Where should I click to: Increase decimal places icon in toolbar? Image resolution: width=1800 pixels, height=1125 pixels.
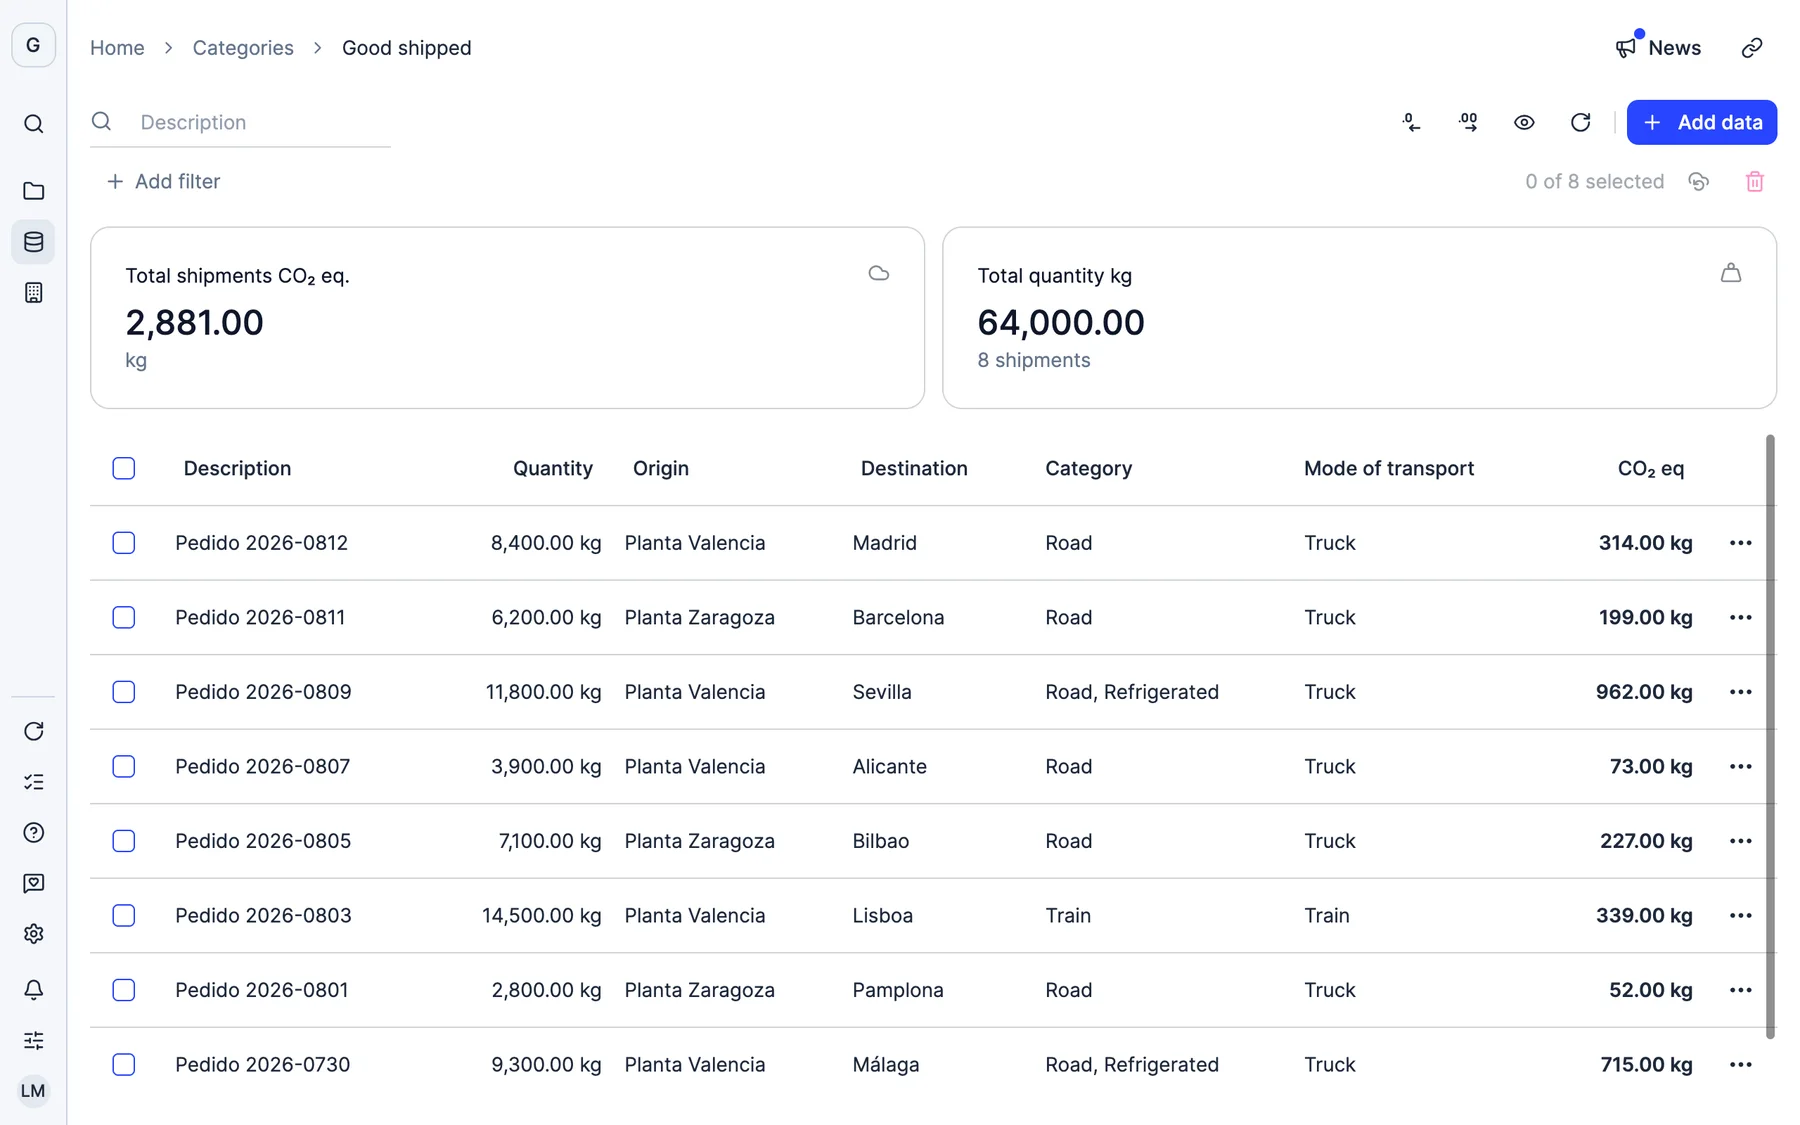click(x=1468, y=122)
